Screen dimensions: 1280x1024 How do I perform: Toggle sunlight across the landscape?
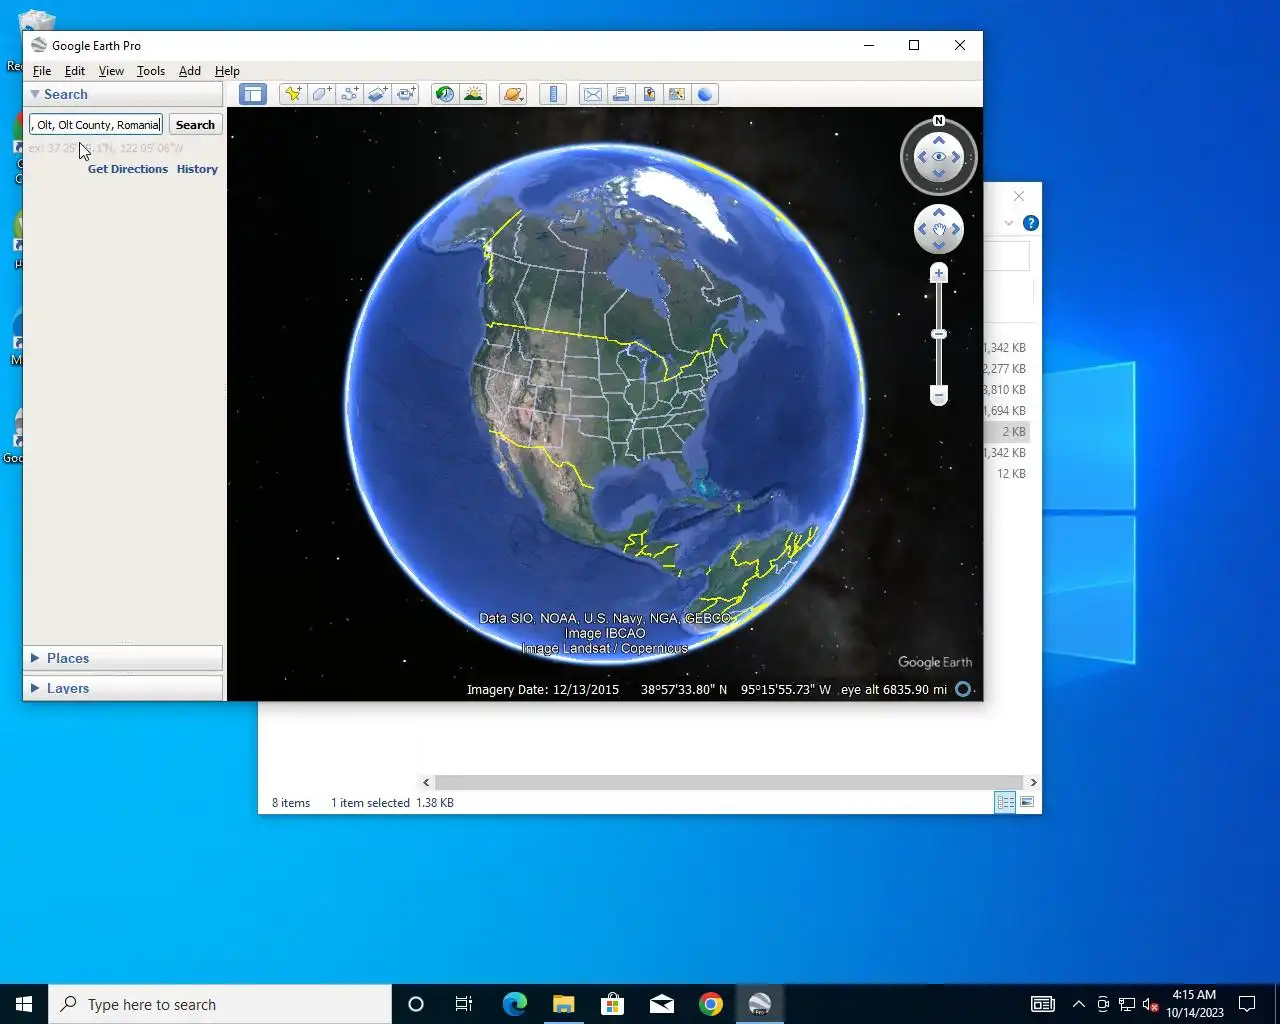point(473,94)
